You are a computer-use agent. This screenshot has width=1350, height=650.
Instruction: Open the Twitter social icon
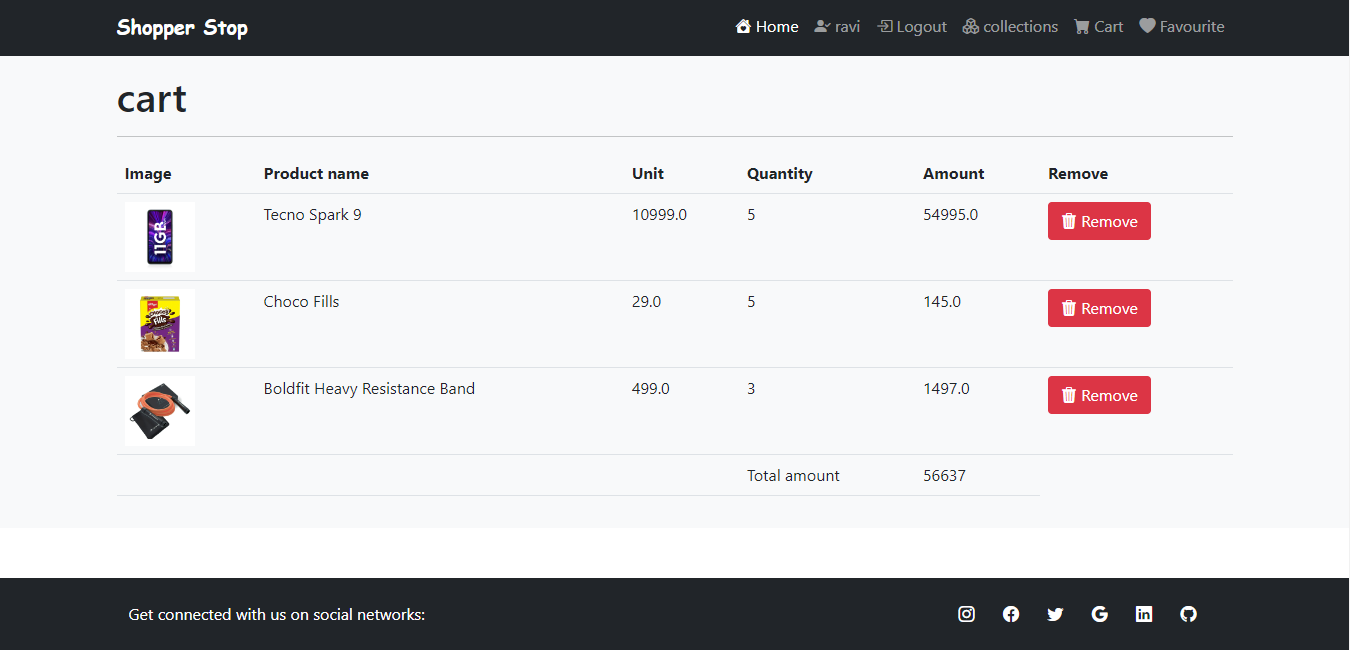click(x=1055, y=614)
